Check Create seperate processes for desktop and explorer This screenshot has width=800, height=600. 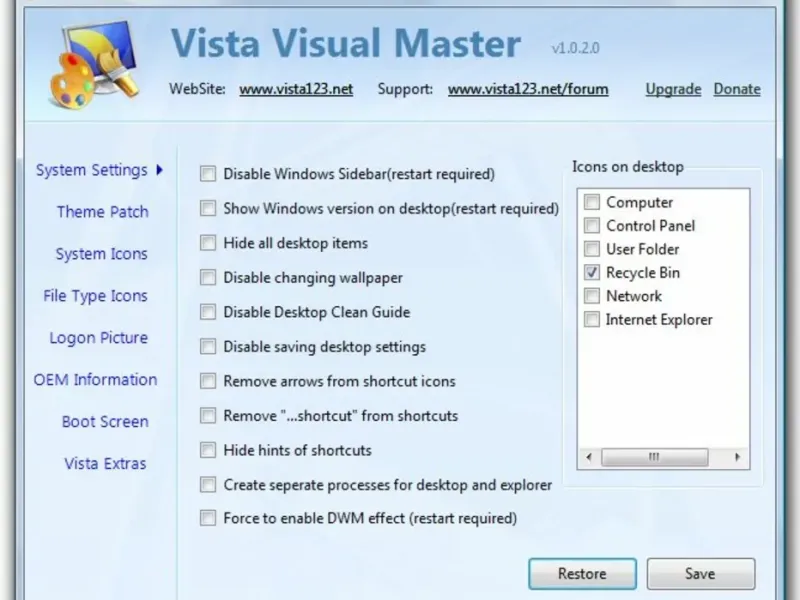(x=208, y=485)
